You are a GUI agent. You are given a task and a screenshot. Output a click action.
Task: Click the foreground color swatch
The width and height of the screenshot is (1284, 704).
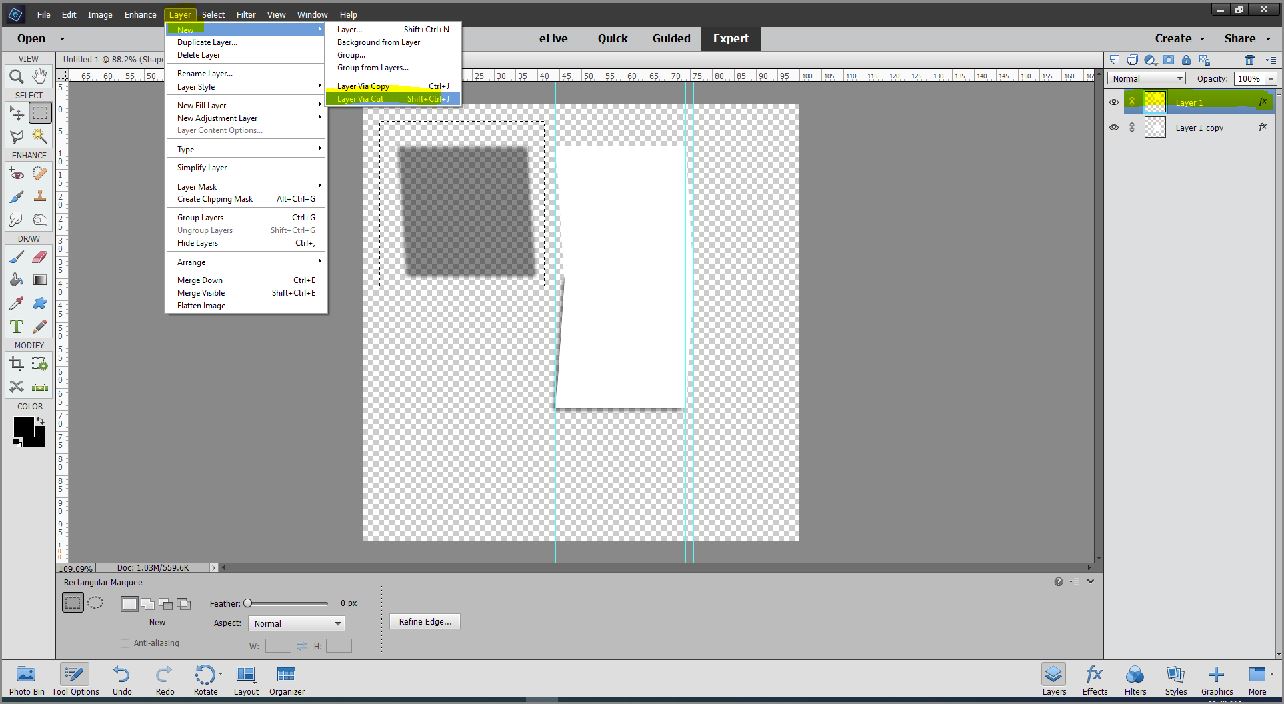22,427
